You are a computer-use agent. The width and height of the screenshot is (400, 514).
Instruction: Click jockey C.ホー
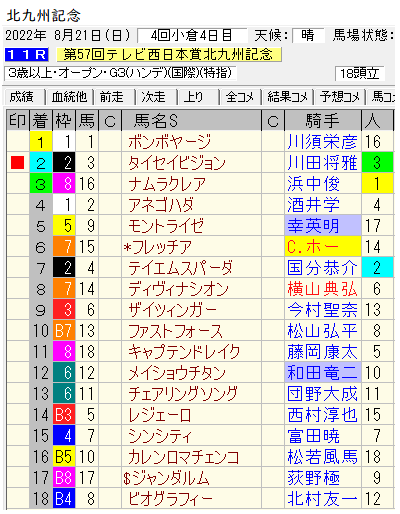click(313, 247)
